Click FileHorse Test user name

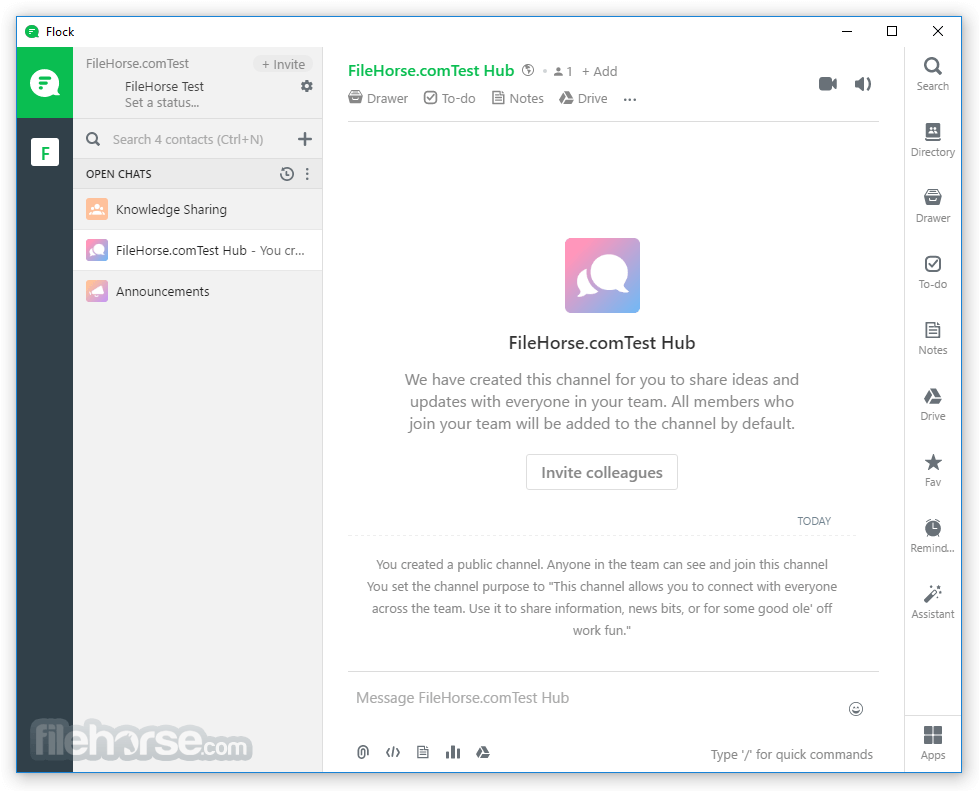(164, 87)
